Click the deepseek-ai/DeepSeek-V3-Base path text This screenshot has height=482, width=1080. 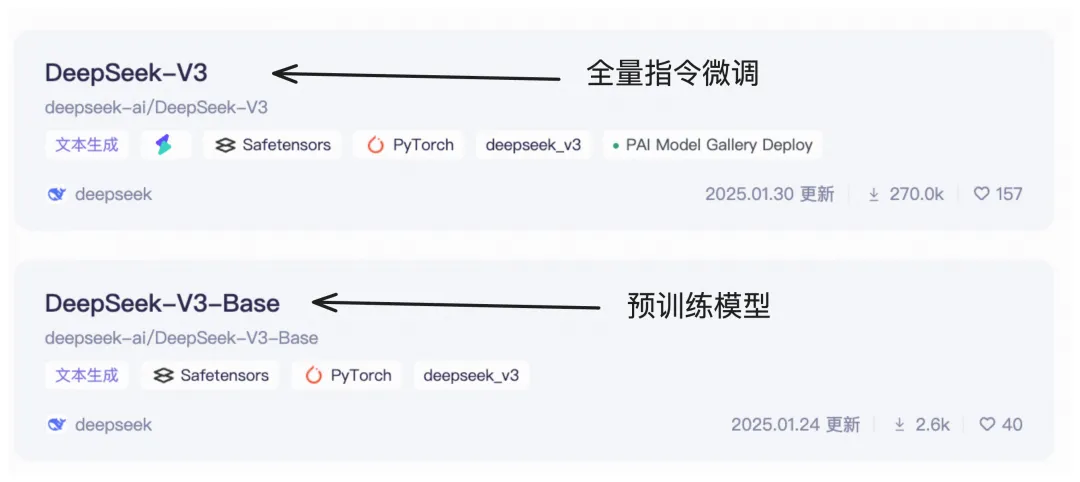182,338
